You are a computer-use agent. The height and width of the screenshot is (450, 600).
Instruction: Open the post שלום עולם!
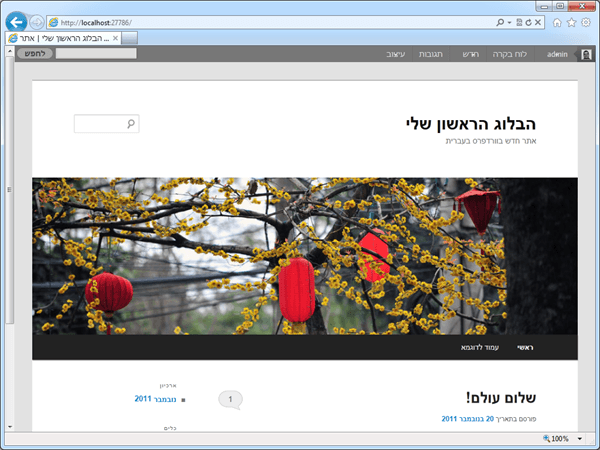pos(501,398)
